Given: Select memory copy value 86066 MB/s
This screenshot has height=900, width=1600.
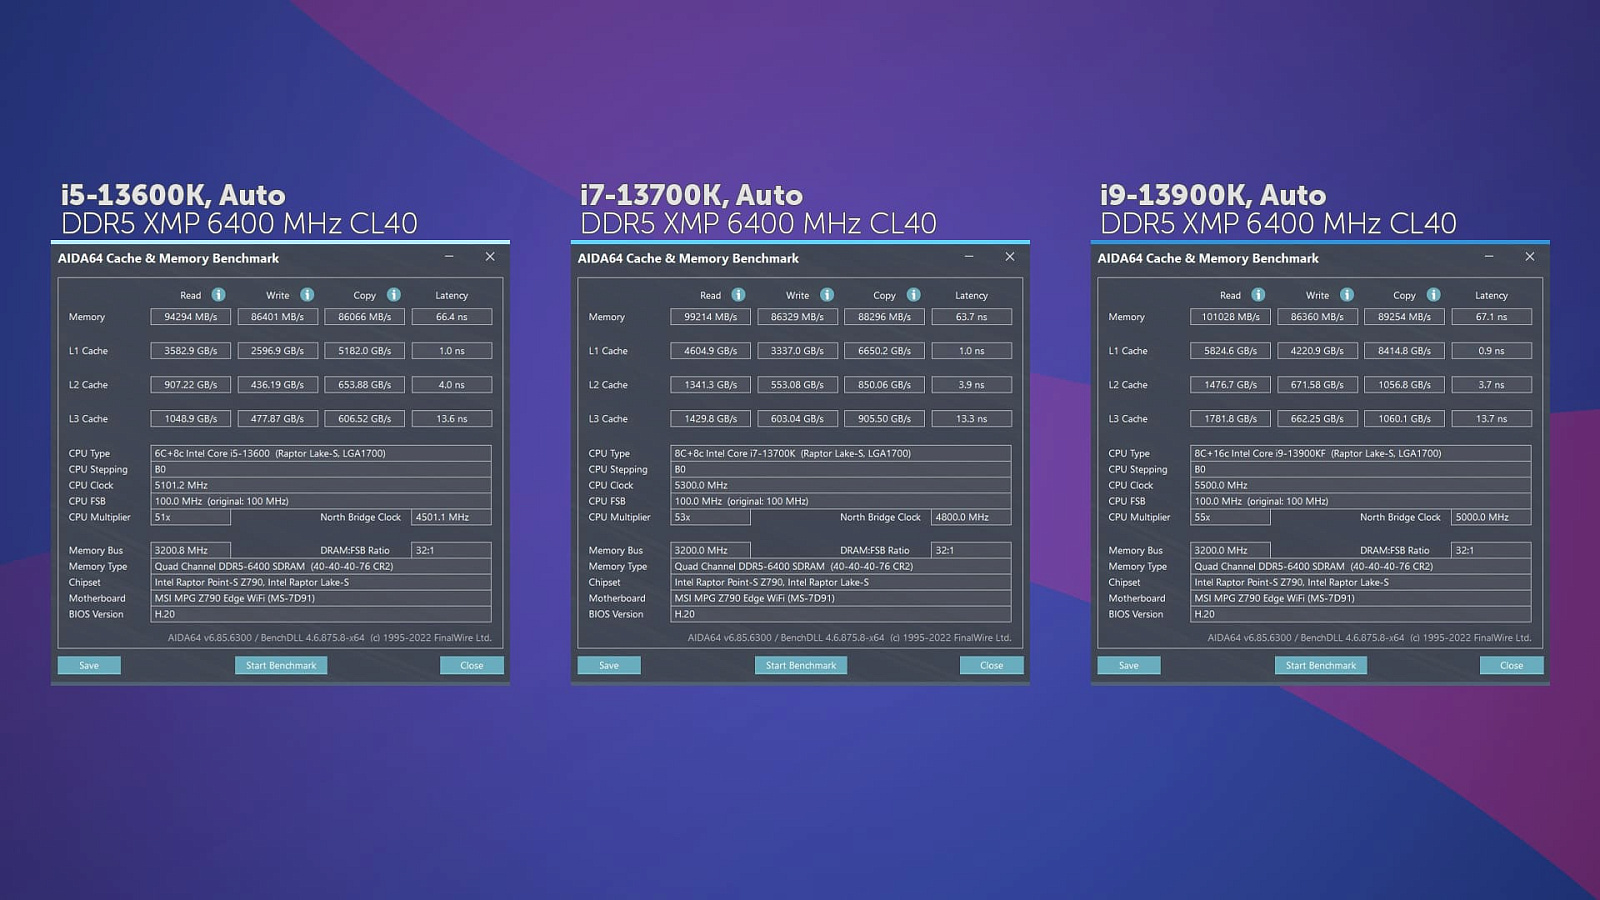Looking at the screenshot, I should 365,317.
